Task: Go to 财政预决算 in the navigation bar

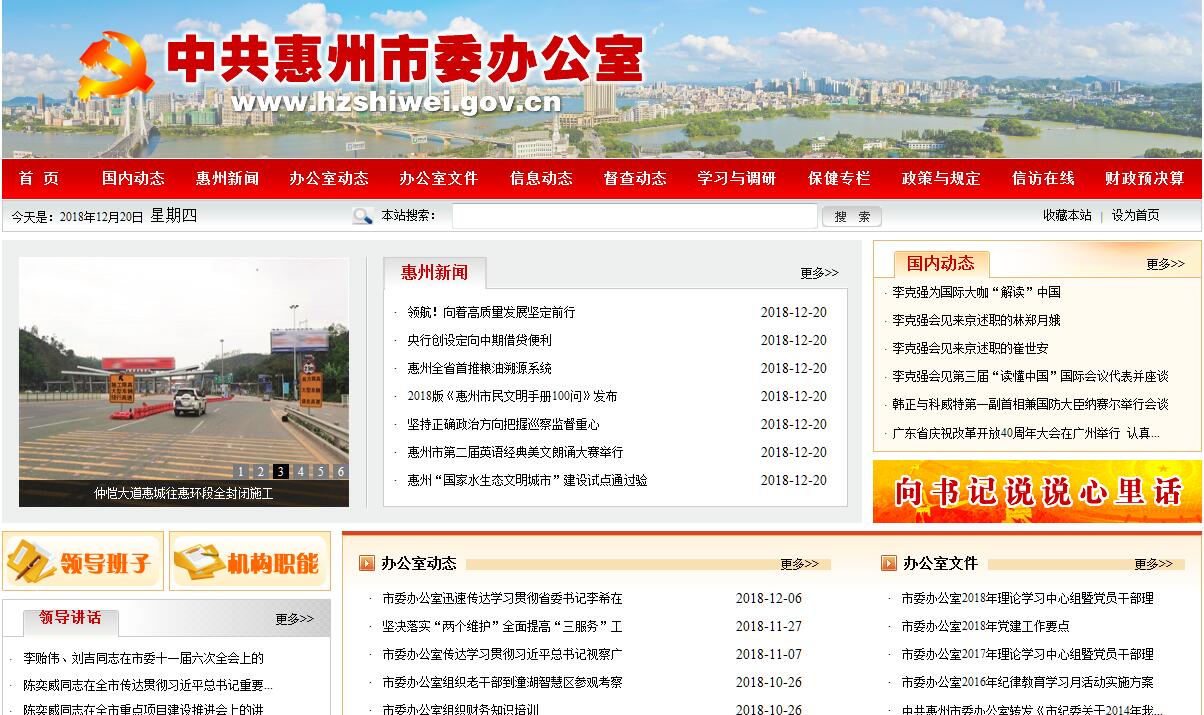Action: (1144, 179)
